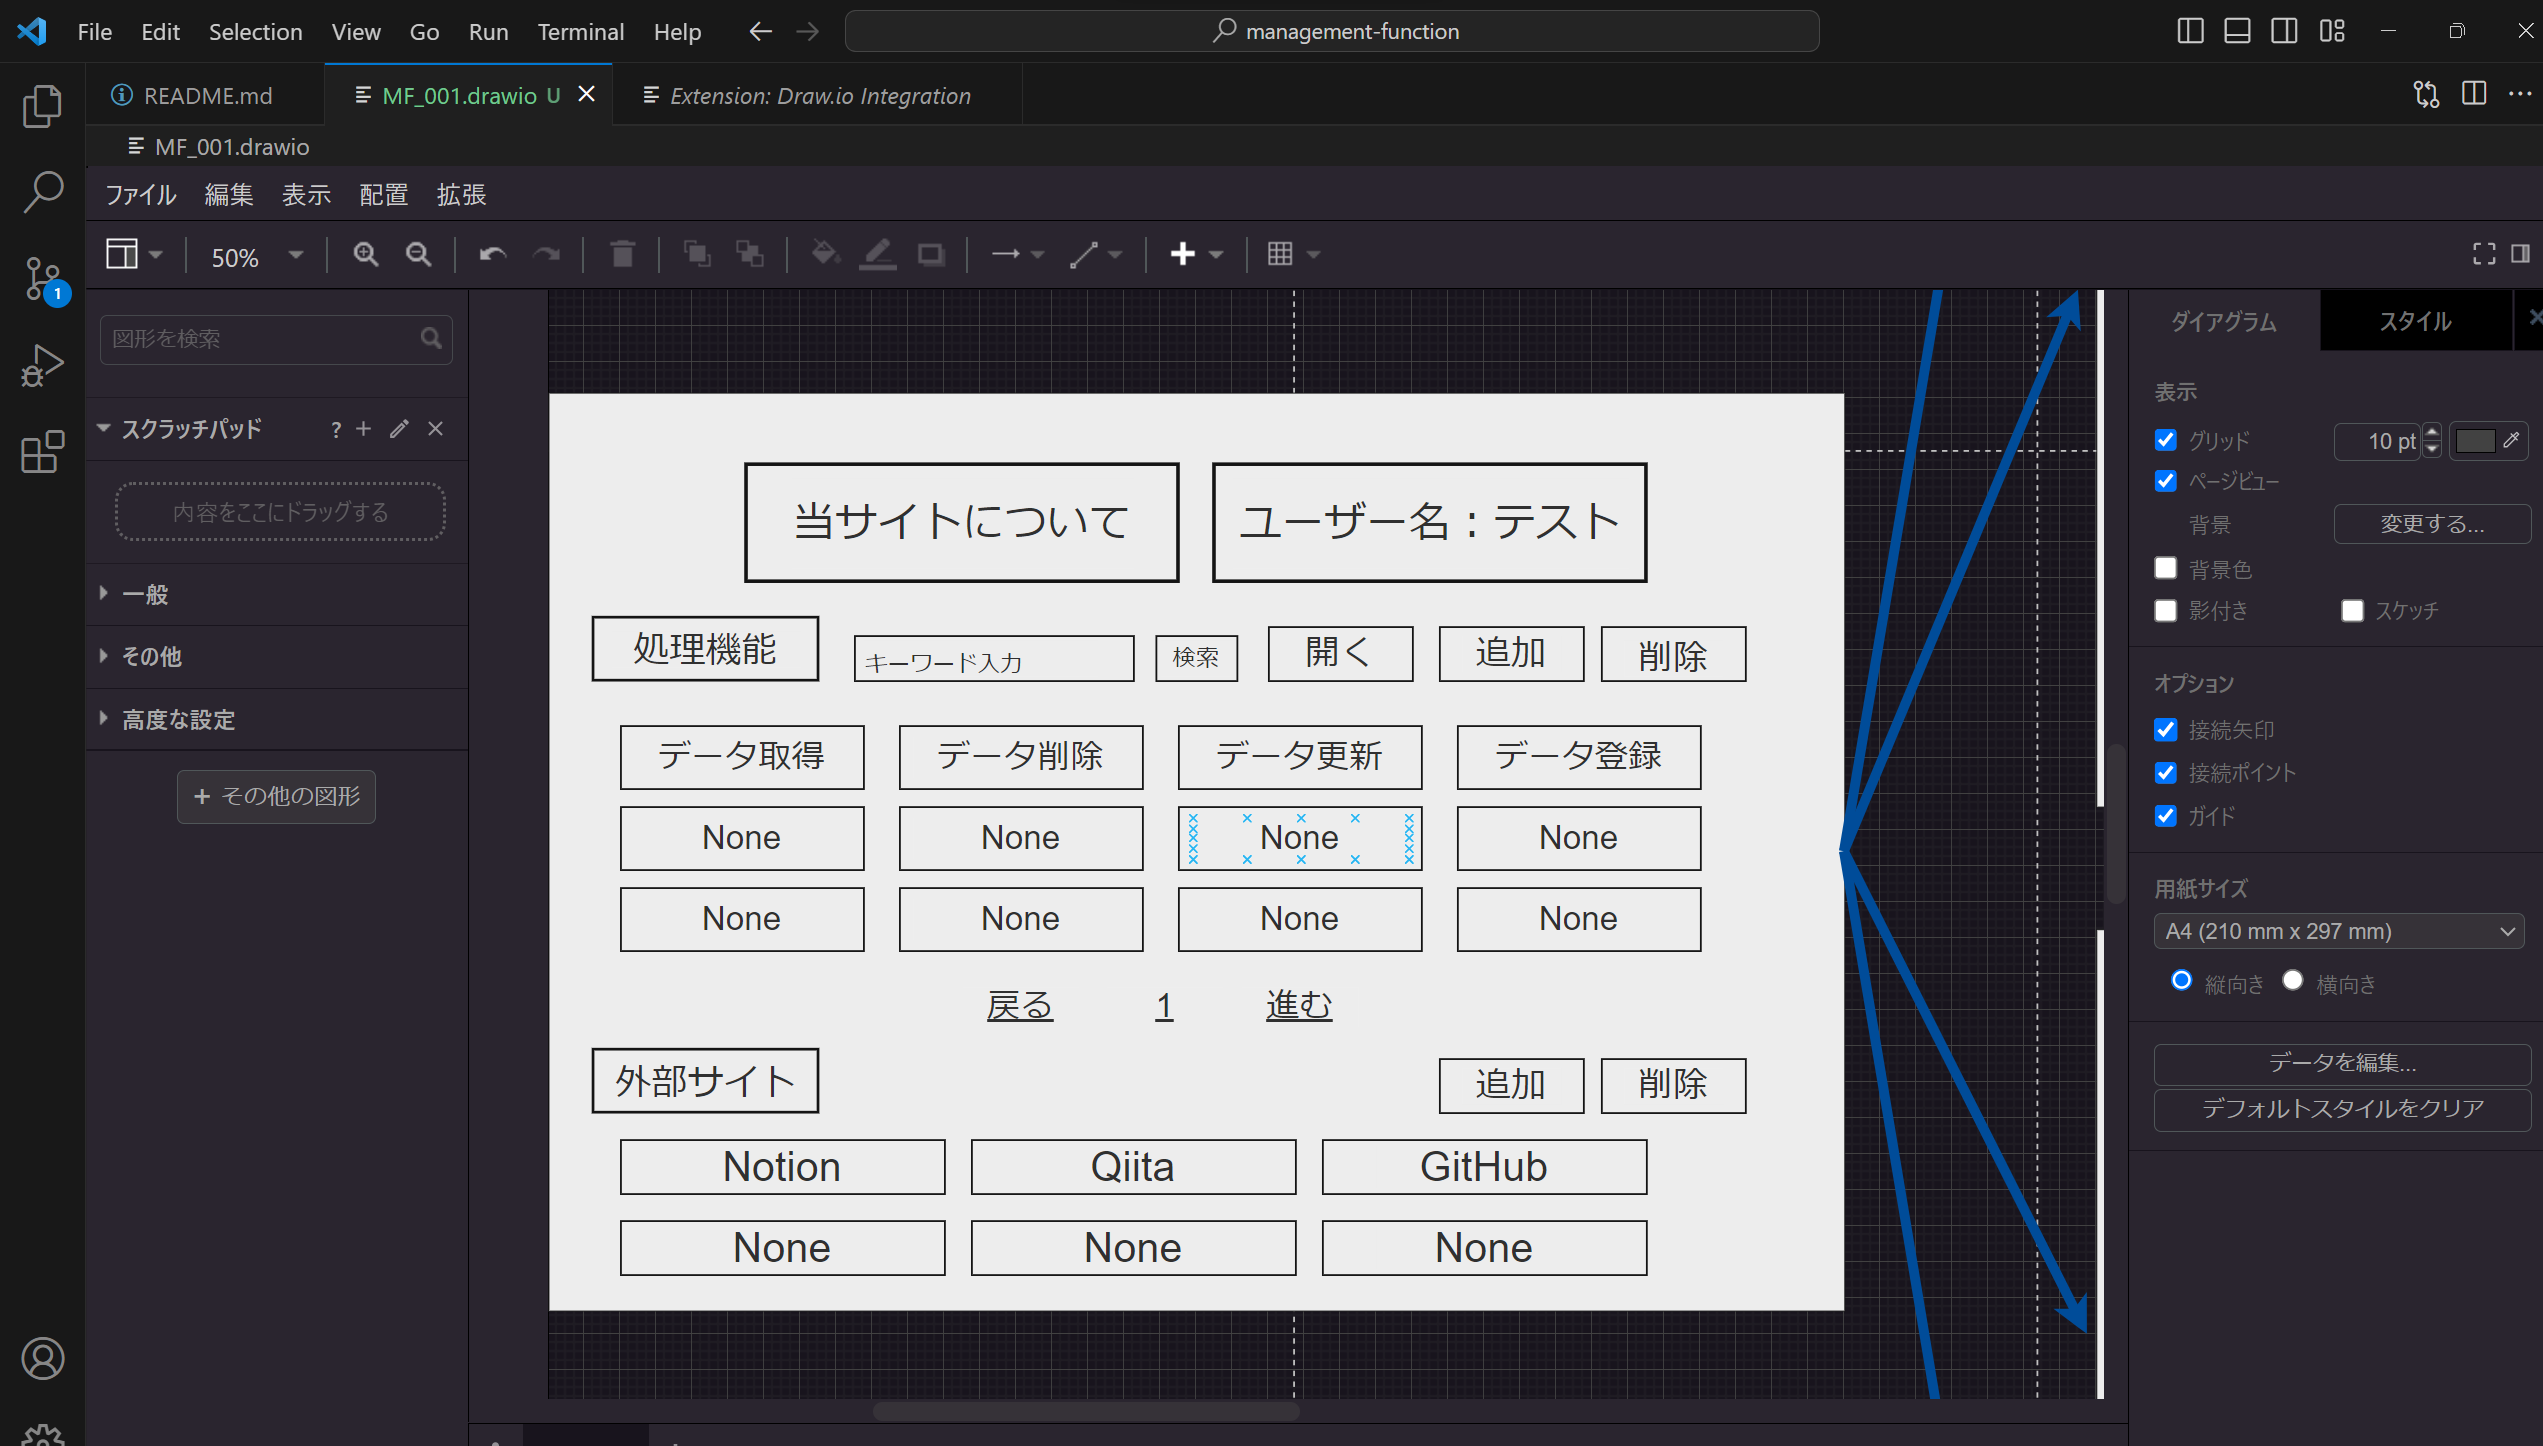Click the scratchpad edit pencil icon

tap(399, 429)
